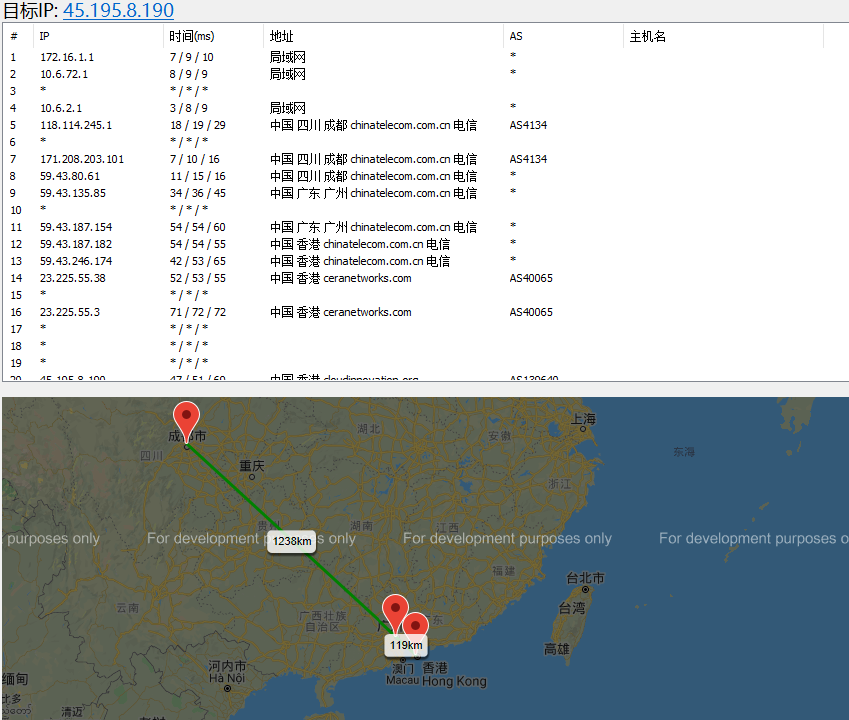Select the Hong Kong red map marker
The image size is (849, 720).
pos(415,627)
